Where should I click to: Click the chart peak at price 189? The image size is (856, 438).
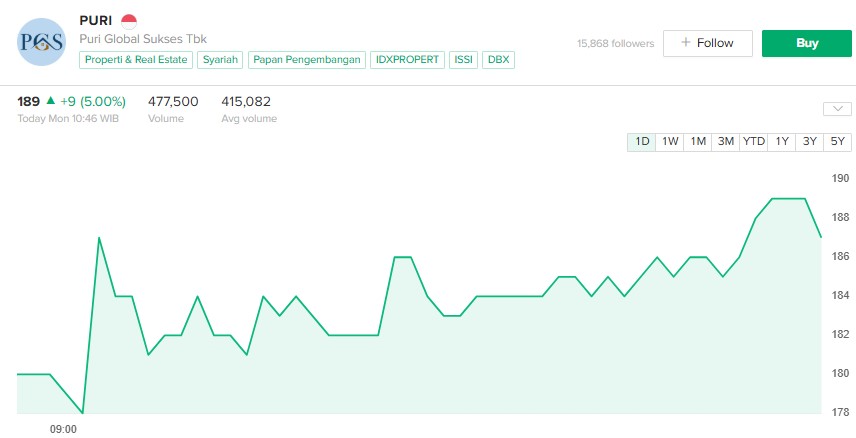[788, 199]
